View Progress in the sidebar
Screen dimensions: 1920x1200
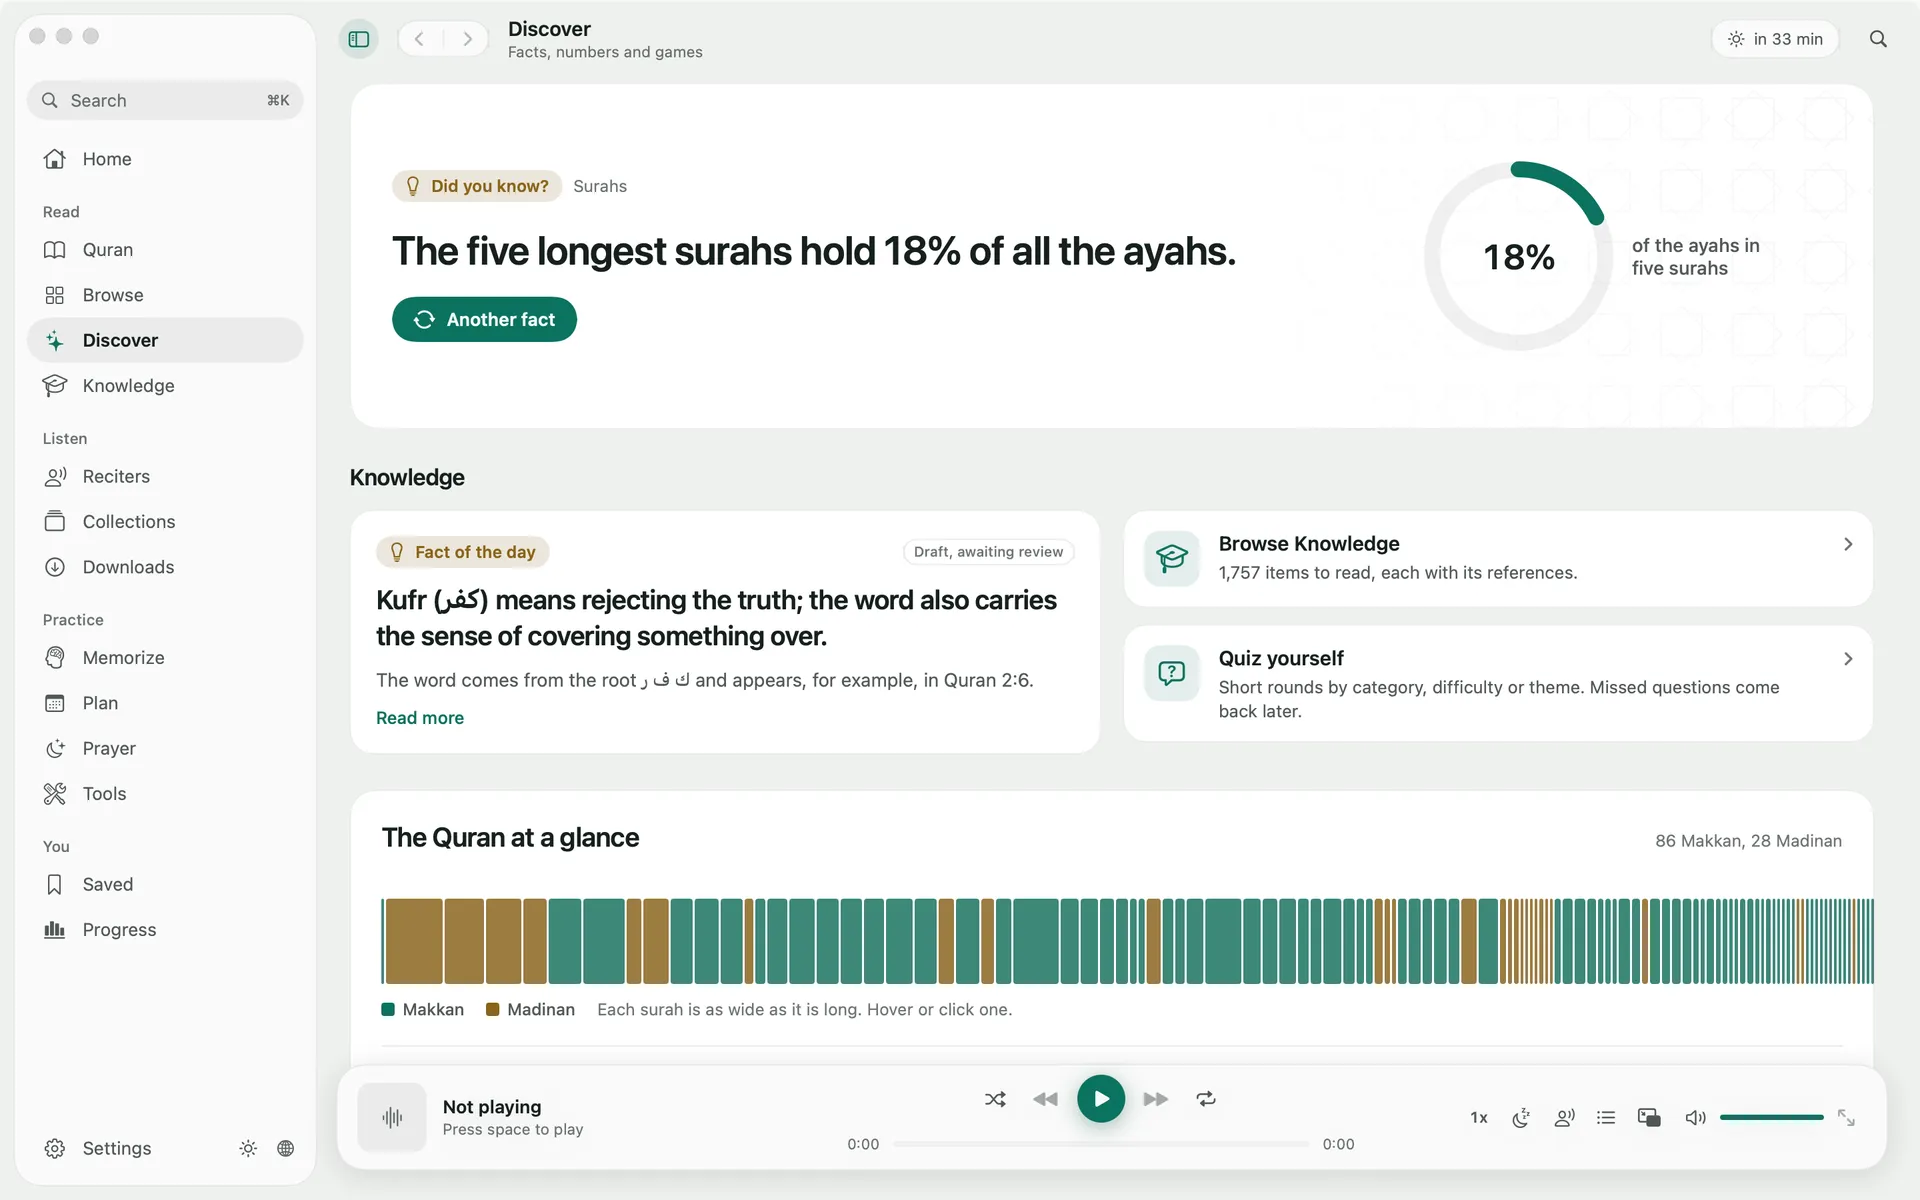pyautogui.click(x=165, y=930)
